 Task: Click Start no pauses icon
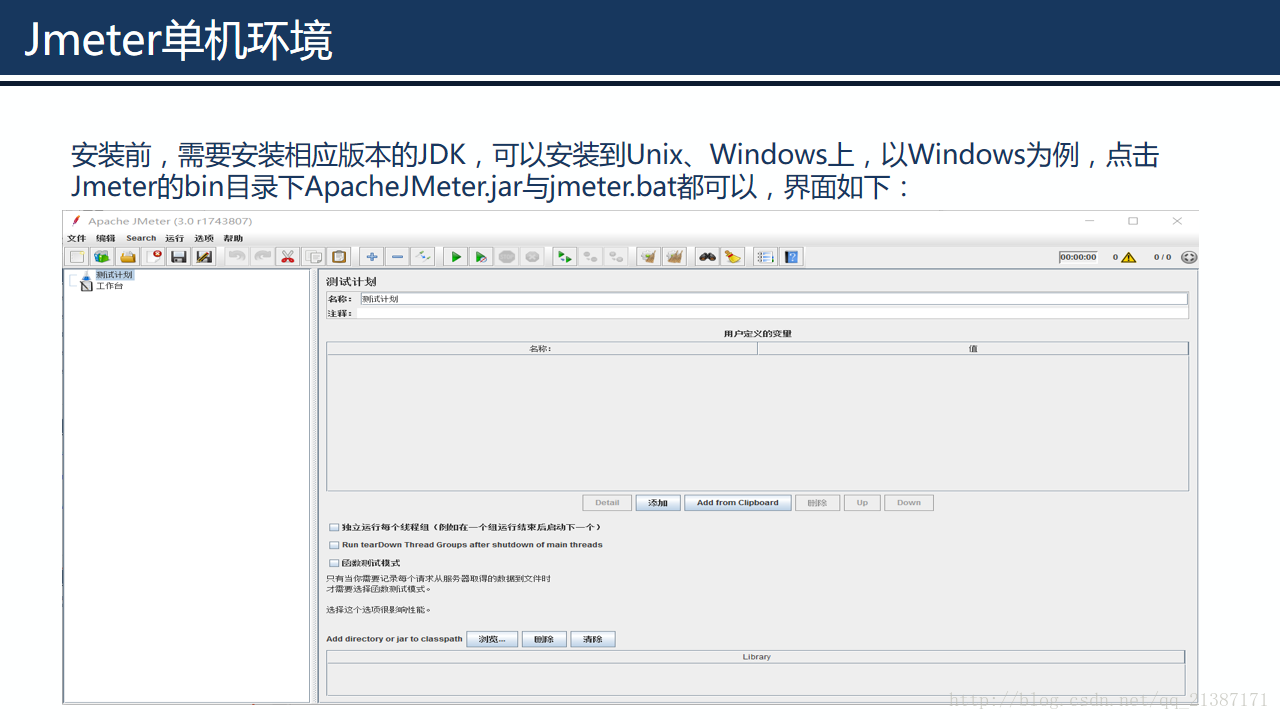[481, 257]
